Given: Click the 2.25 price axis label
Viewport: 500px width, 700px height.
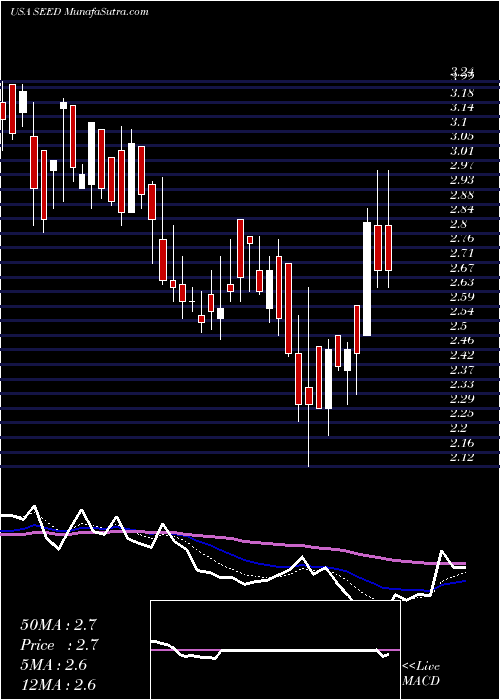Looking at the screenshot, I should (462, 413).
